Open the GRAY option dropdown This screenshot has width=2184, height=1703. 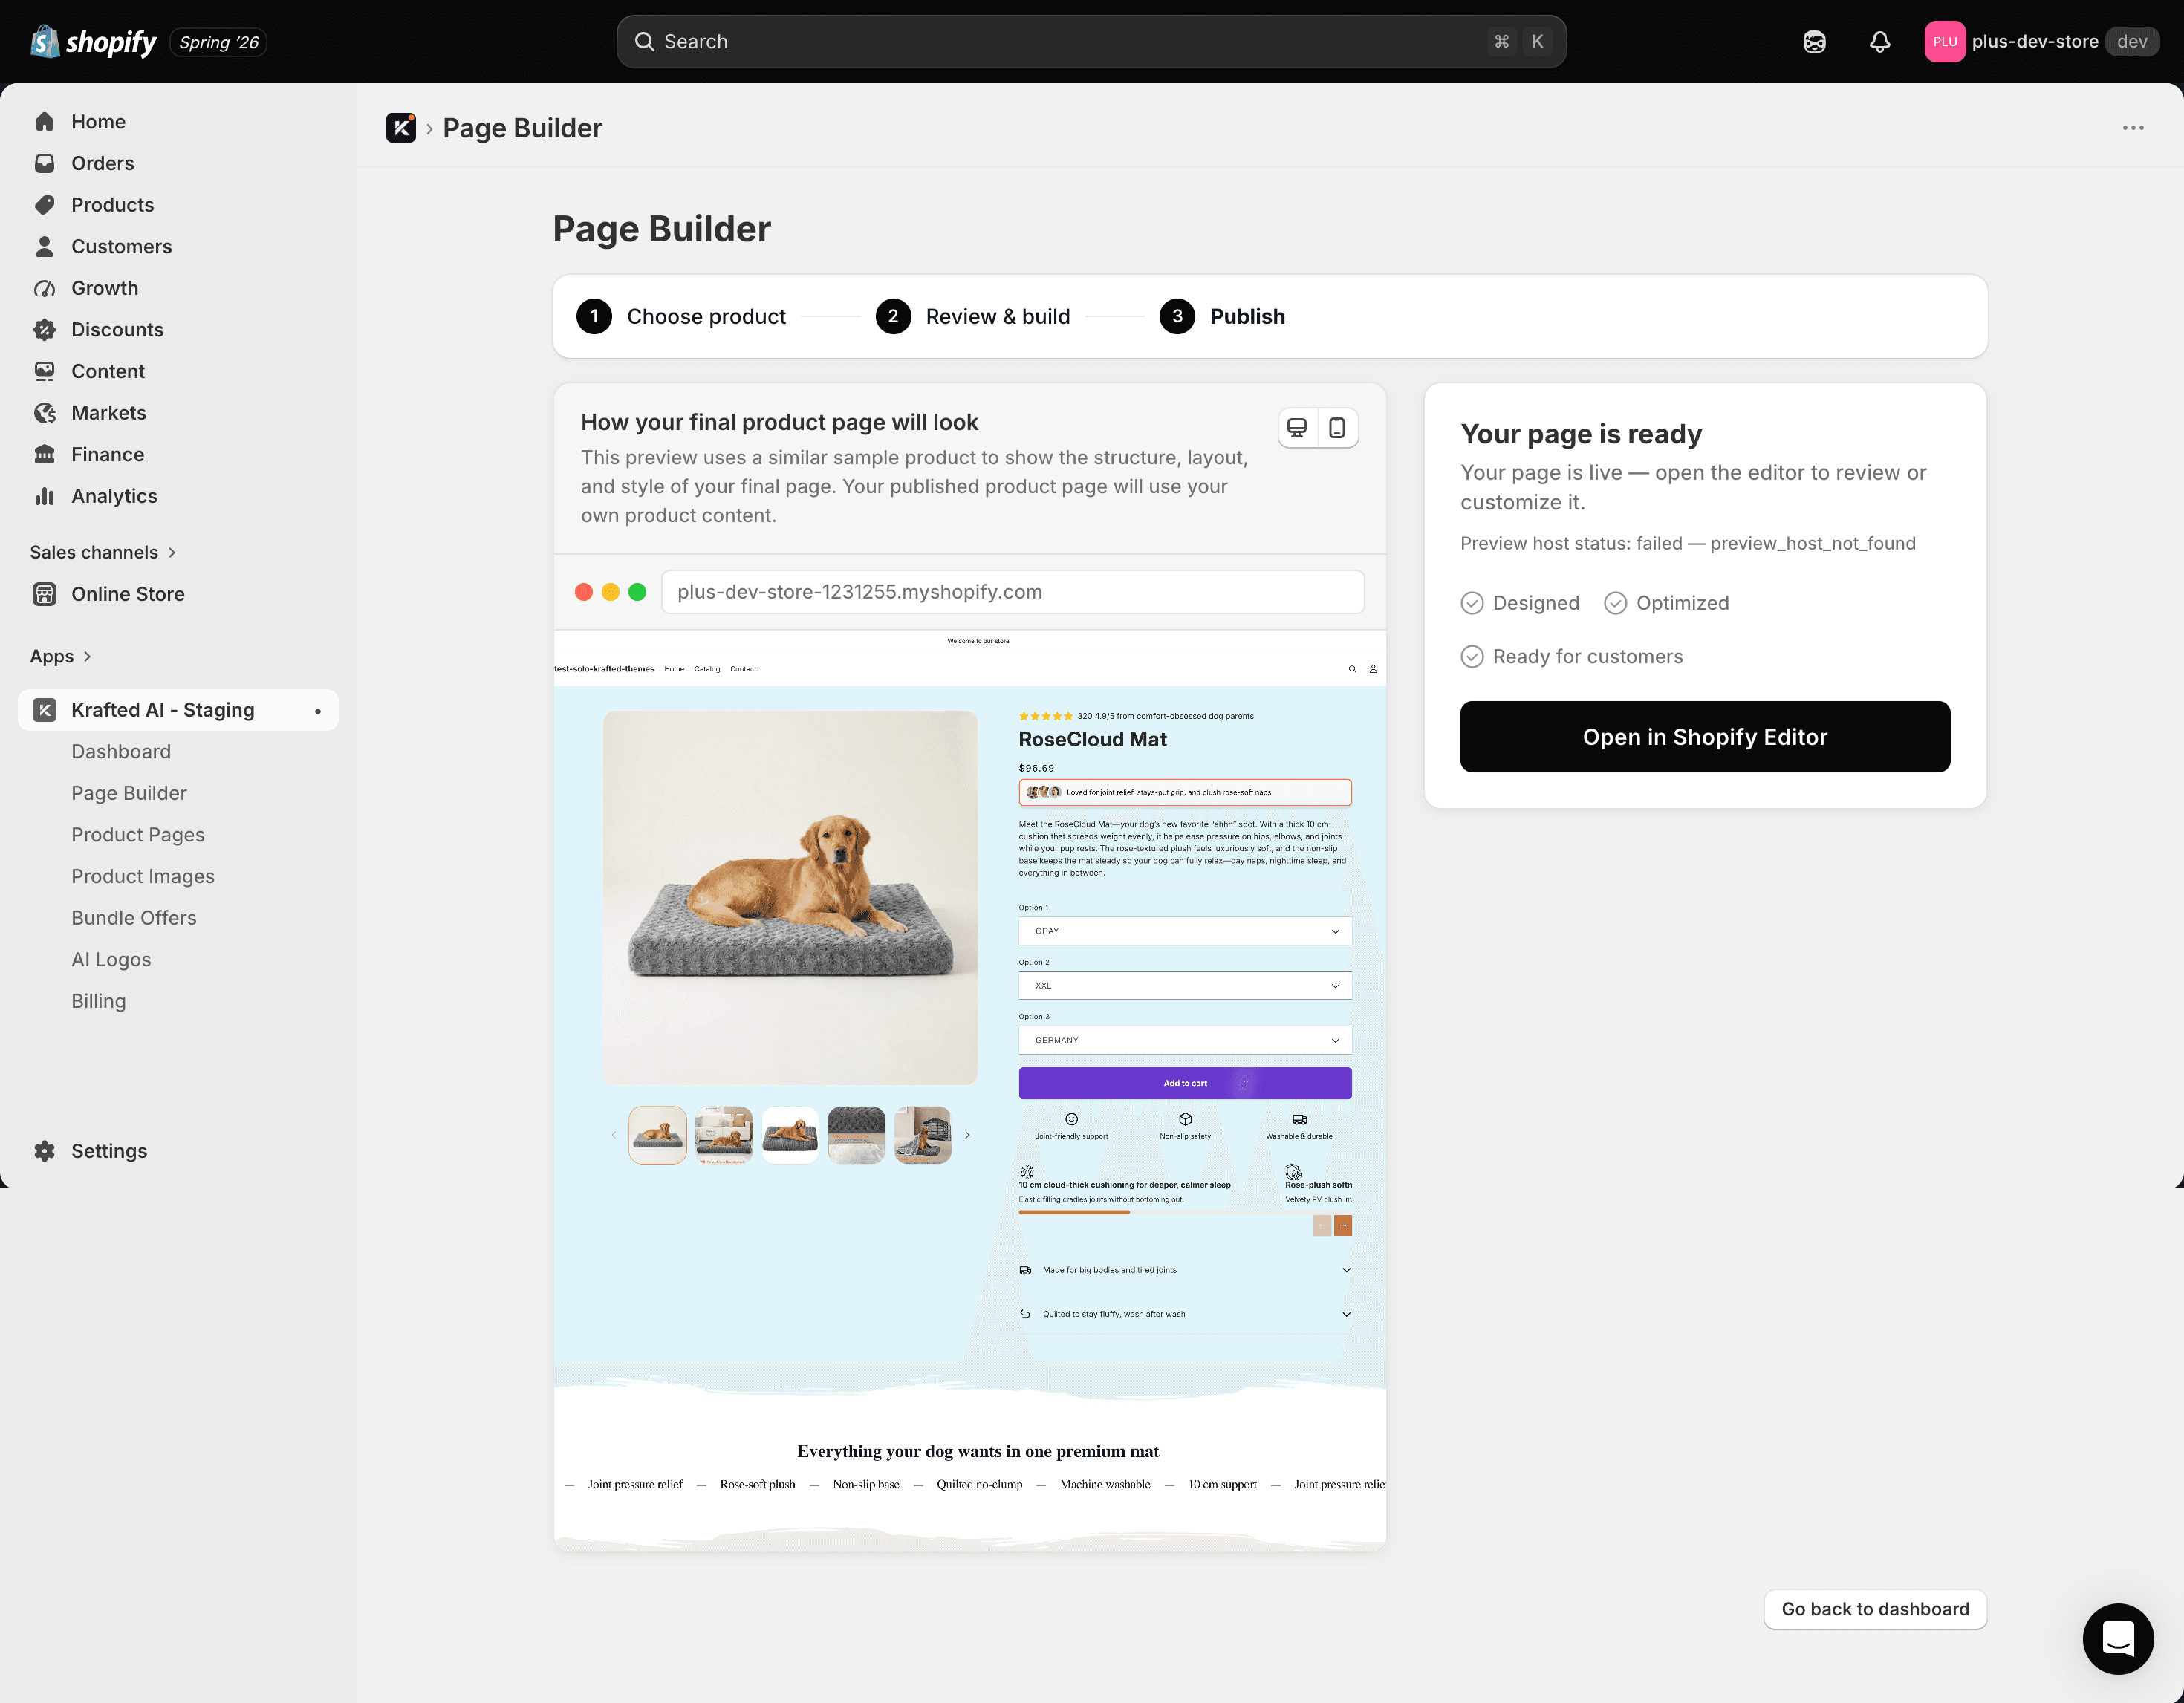click(1185, 931)
